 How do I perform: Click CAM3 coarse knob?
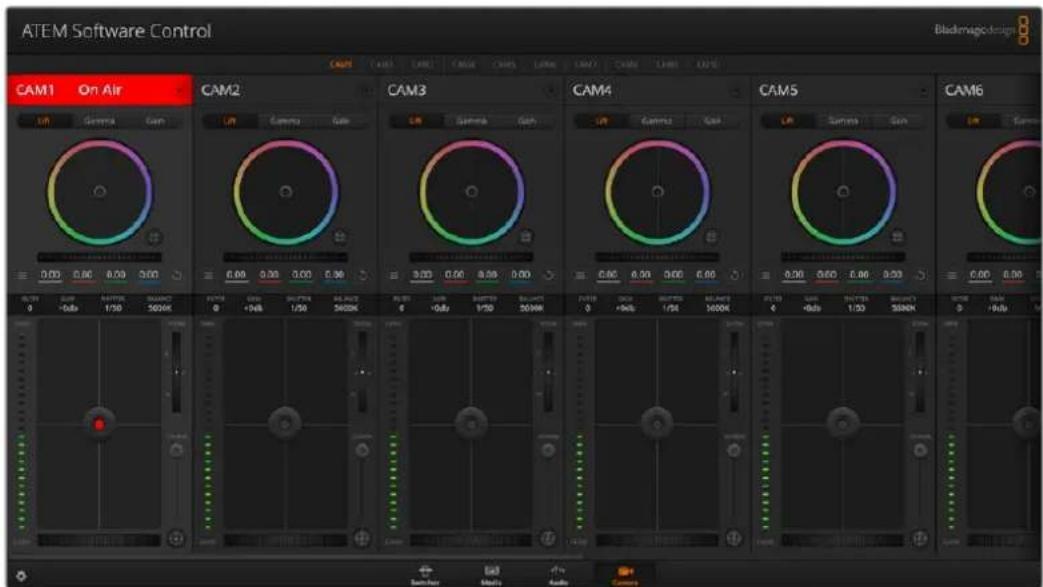[548, 451]
